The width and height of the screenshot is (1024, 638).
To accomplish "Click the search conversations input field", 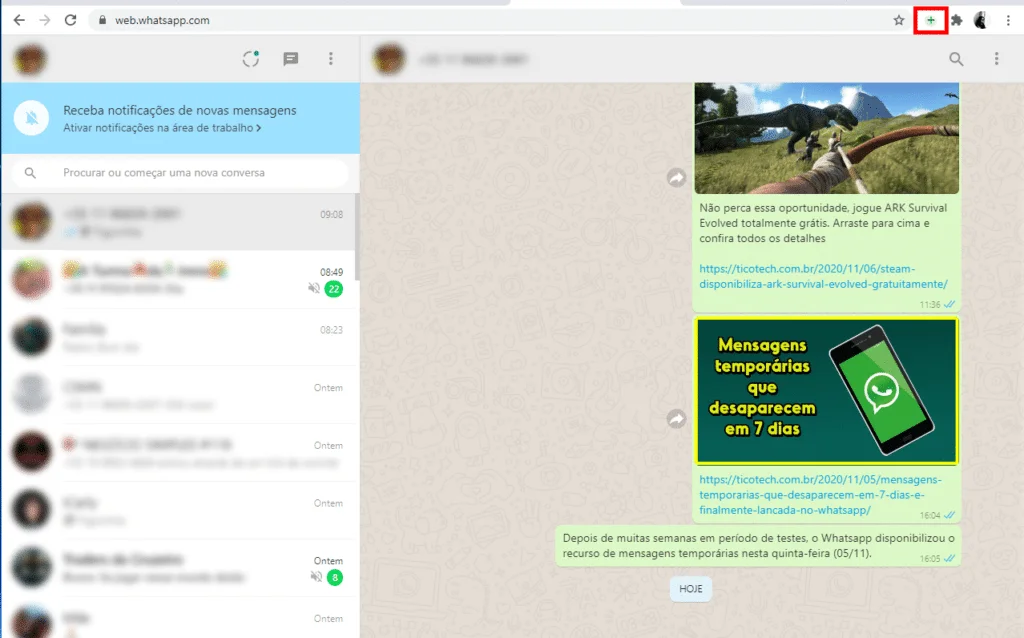I will click(180, 173).
